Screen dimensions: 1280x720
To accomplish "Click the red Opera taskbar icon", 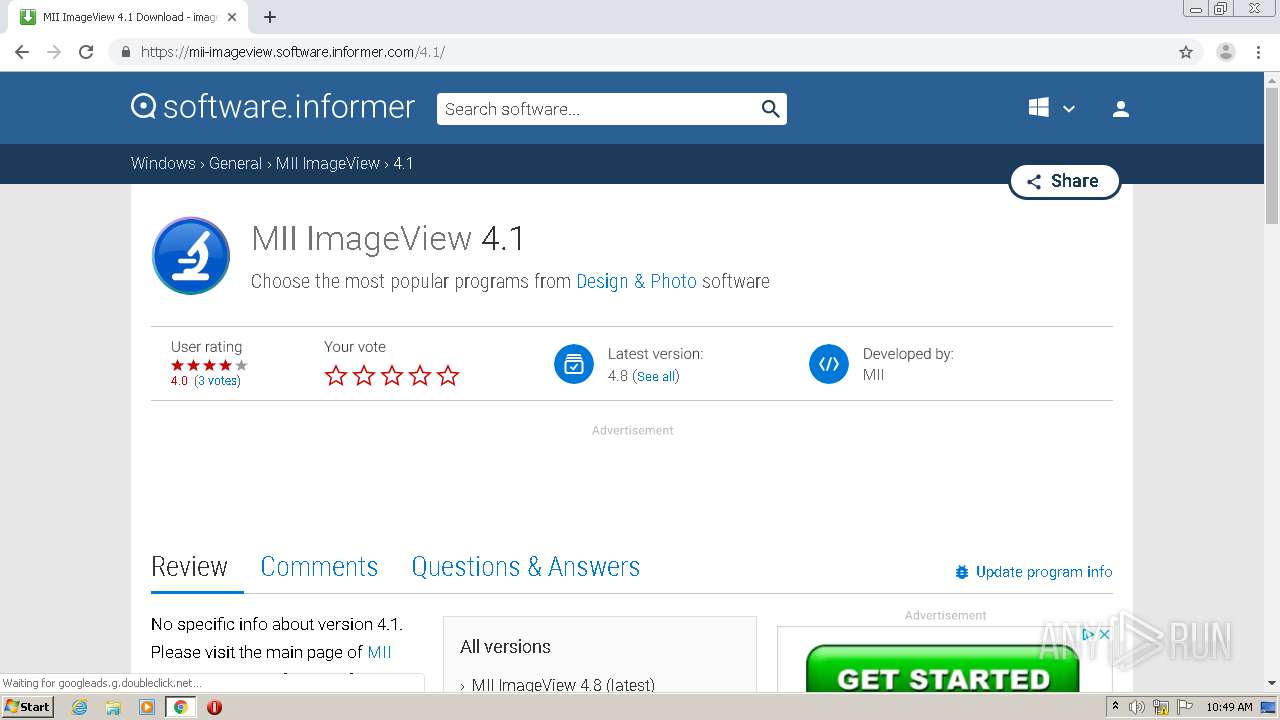I will [x=214, y=707].
